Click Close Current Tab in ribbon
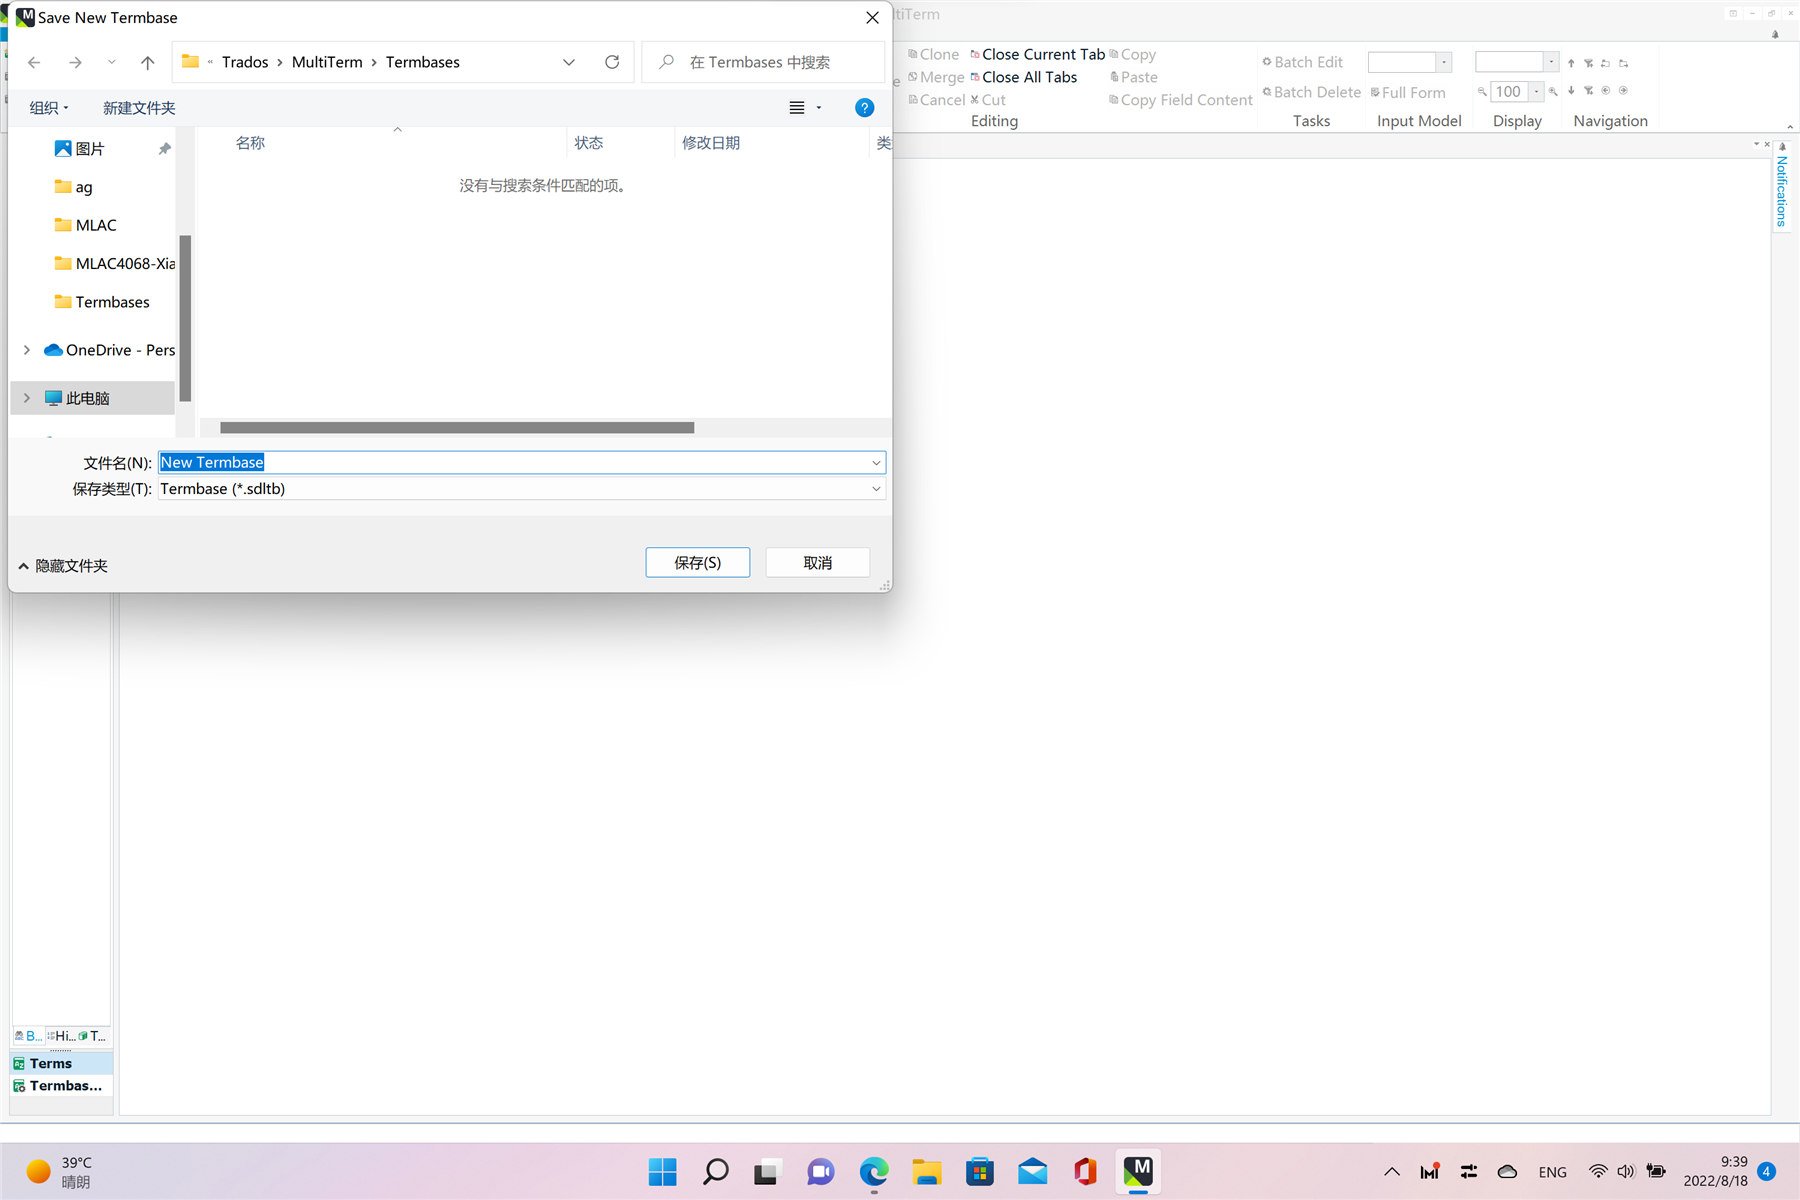Viewport: 1800px width, 1200px height. 1037,54
